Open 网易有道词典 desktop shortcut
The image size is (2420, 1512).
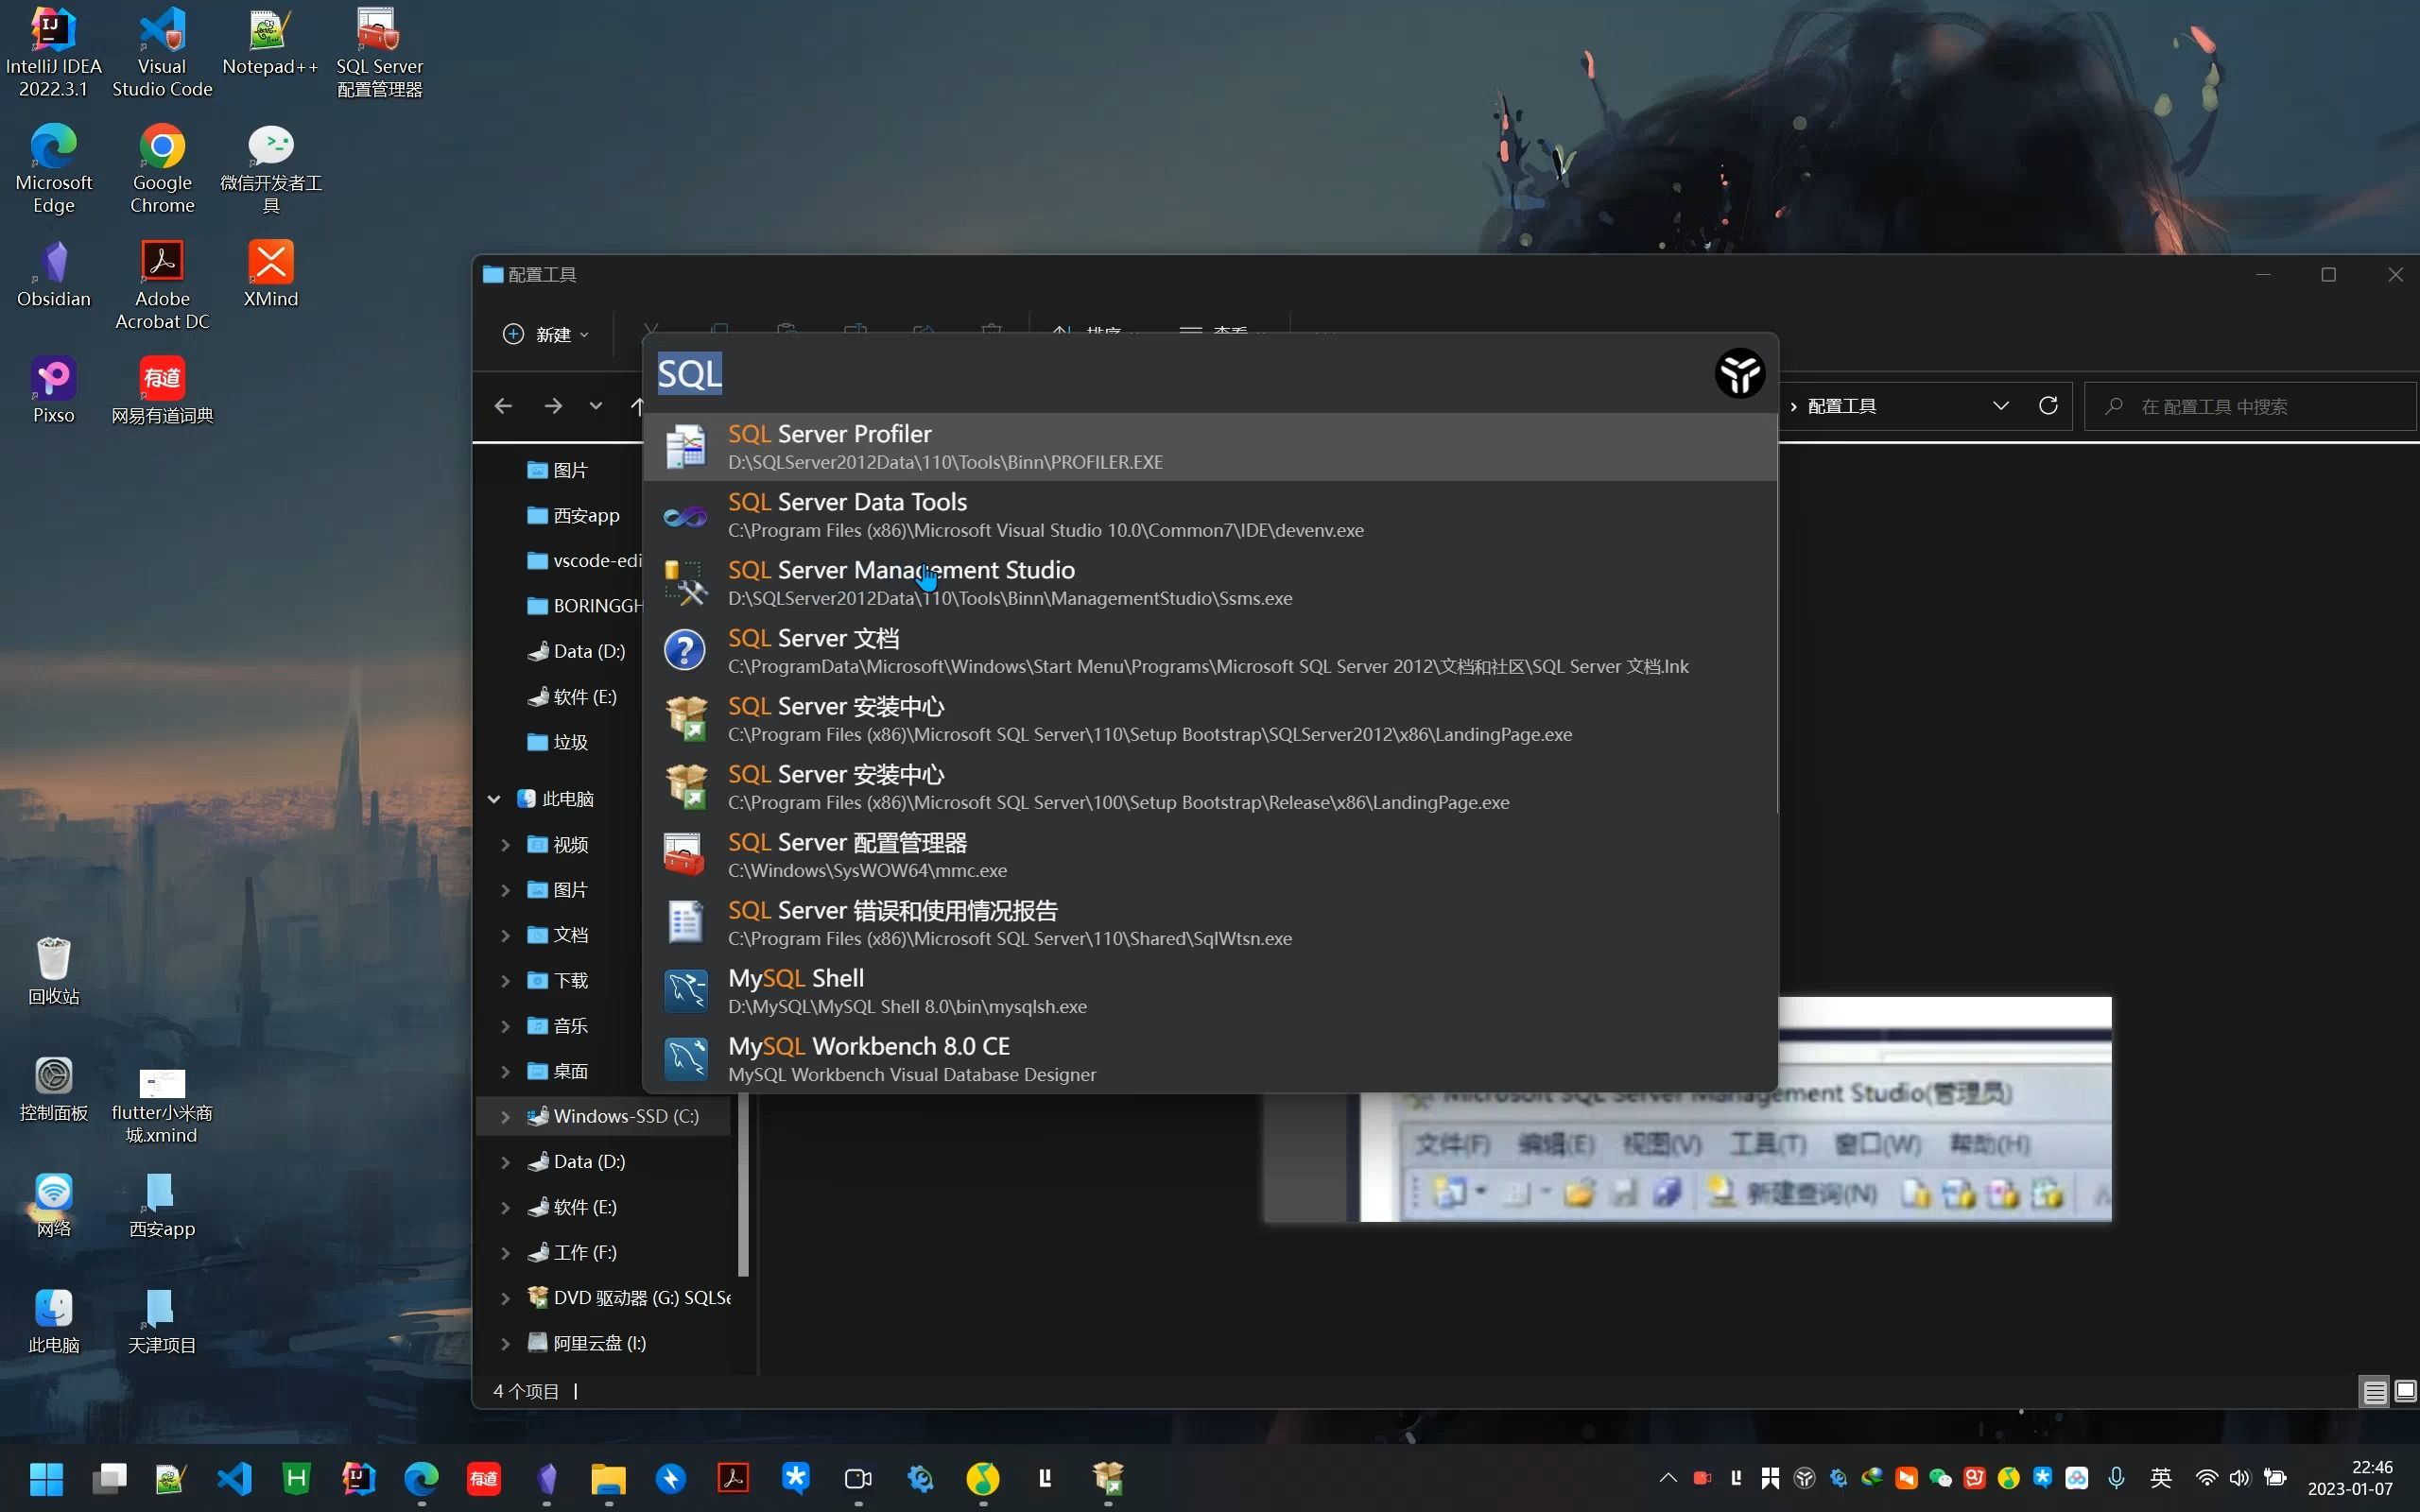162,390
